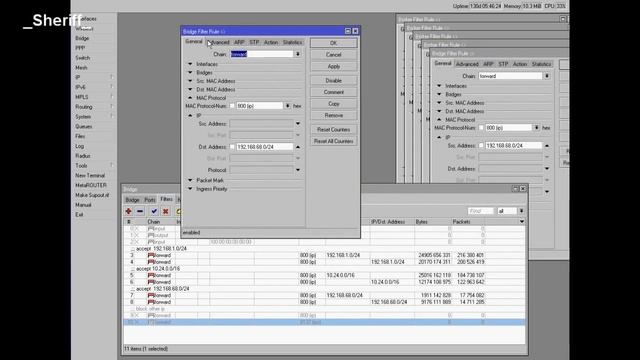Click the Apply button

click(x=333, y=66)
